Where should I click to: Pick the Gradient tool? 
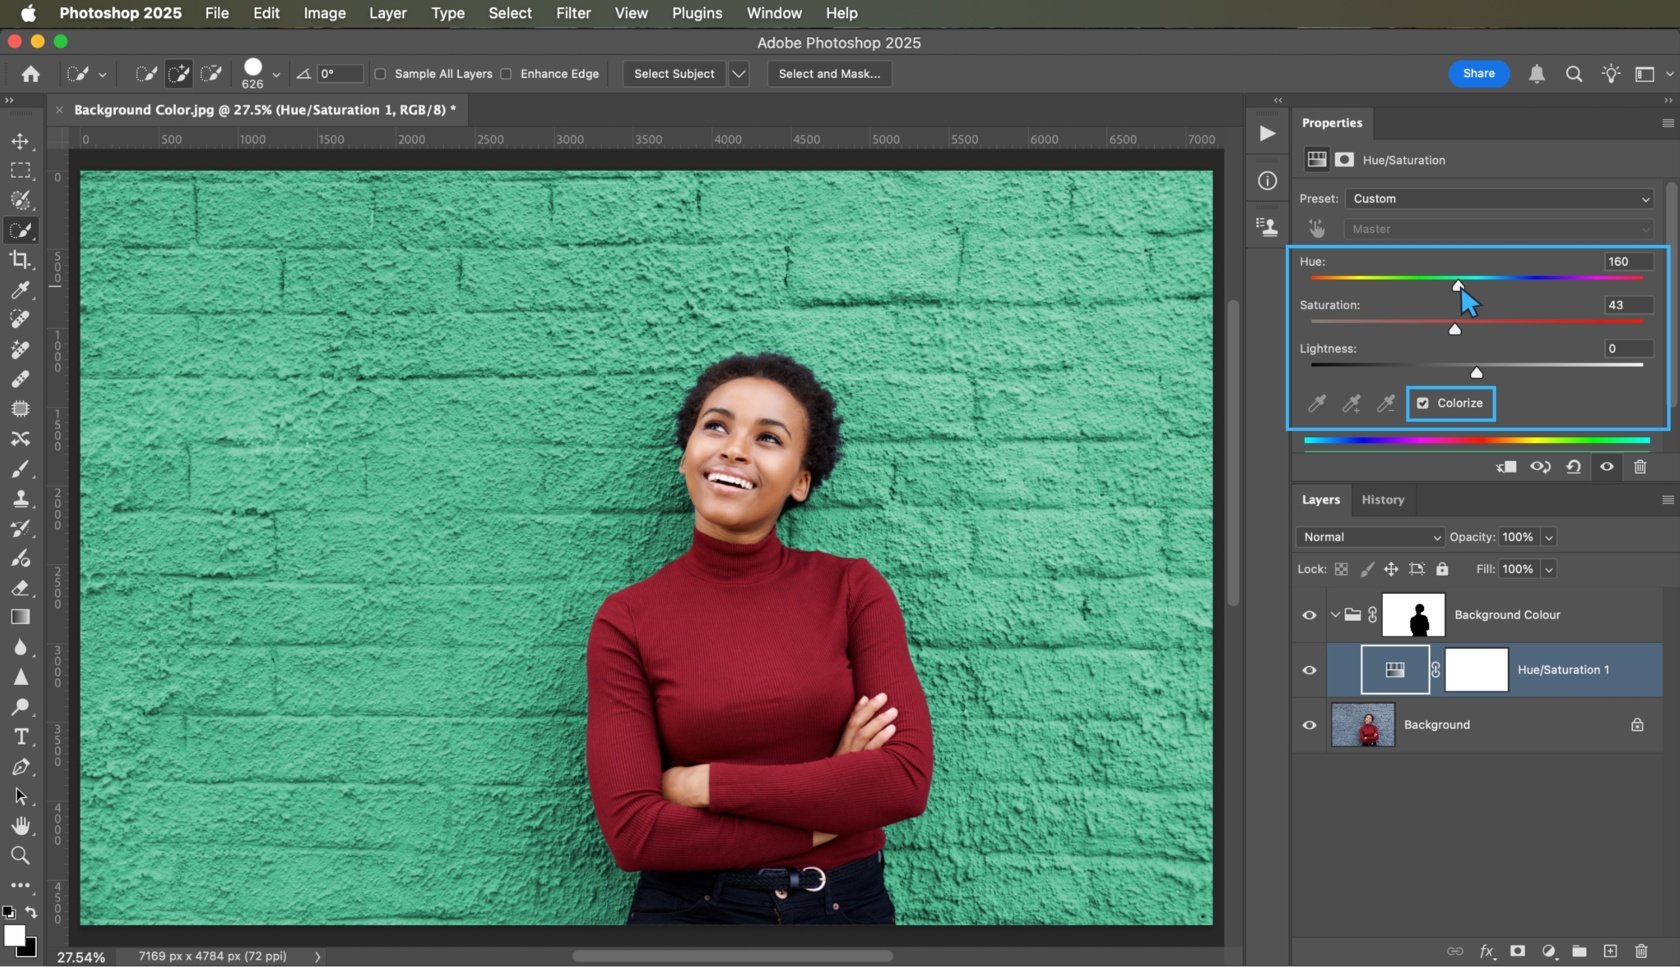pyautogui.click(x=21, y=617)
